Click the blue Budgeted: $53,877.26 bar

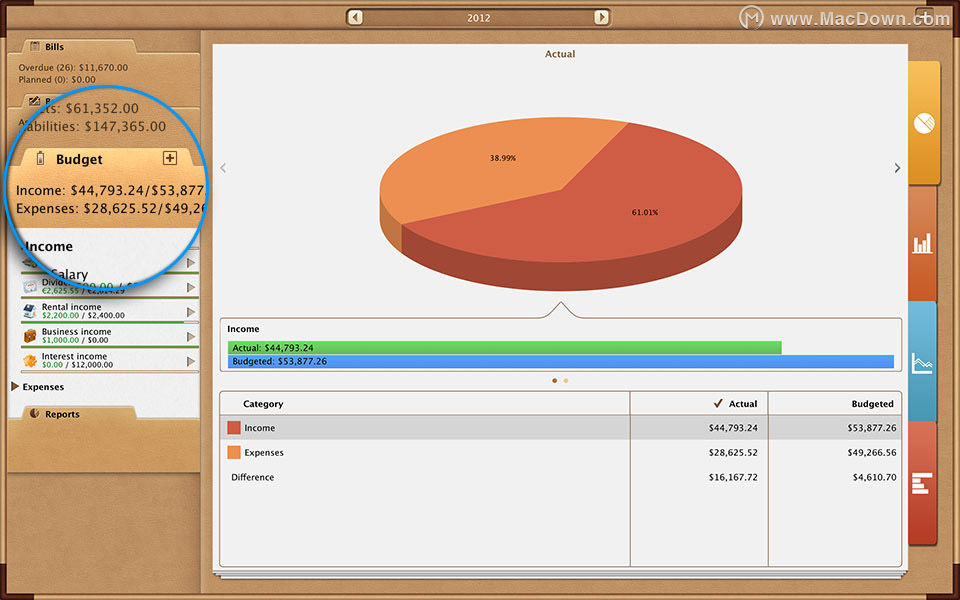561,362
